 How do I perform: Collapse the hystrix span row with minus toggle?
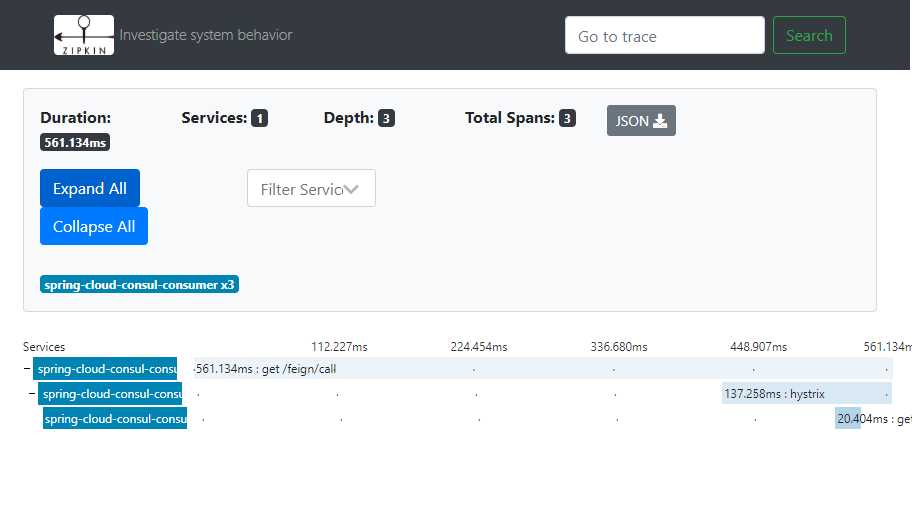pyautogui.click(x=32, y=394)
